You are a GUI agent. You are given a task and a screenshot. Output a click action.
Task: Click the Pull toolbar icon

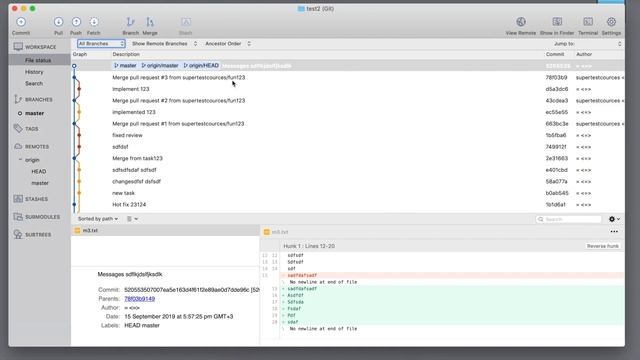pos(58,22)
